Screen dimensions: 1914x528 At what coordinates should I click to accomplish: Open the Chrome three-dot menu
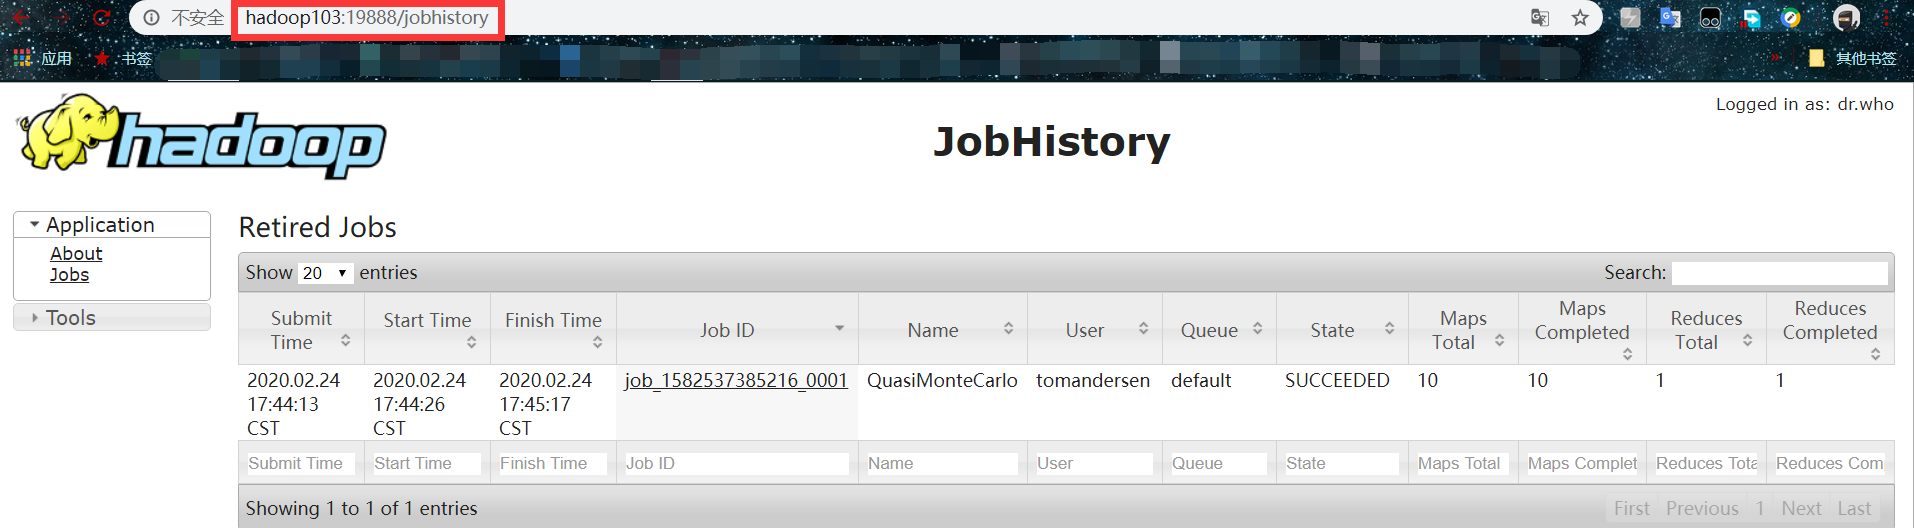point(1886,18)
